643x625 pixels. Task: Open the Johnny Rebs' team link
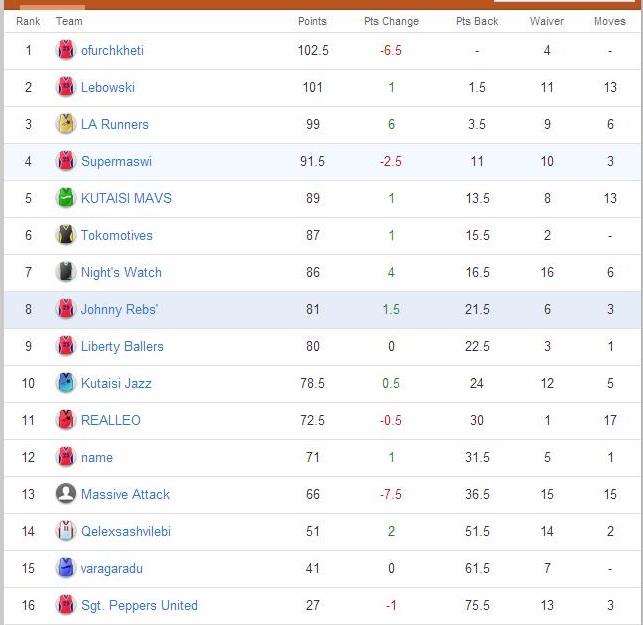[119, 310]
